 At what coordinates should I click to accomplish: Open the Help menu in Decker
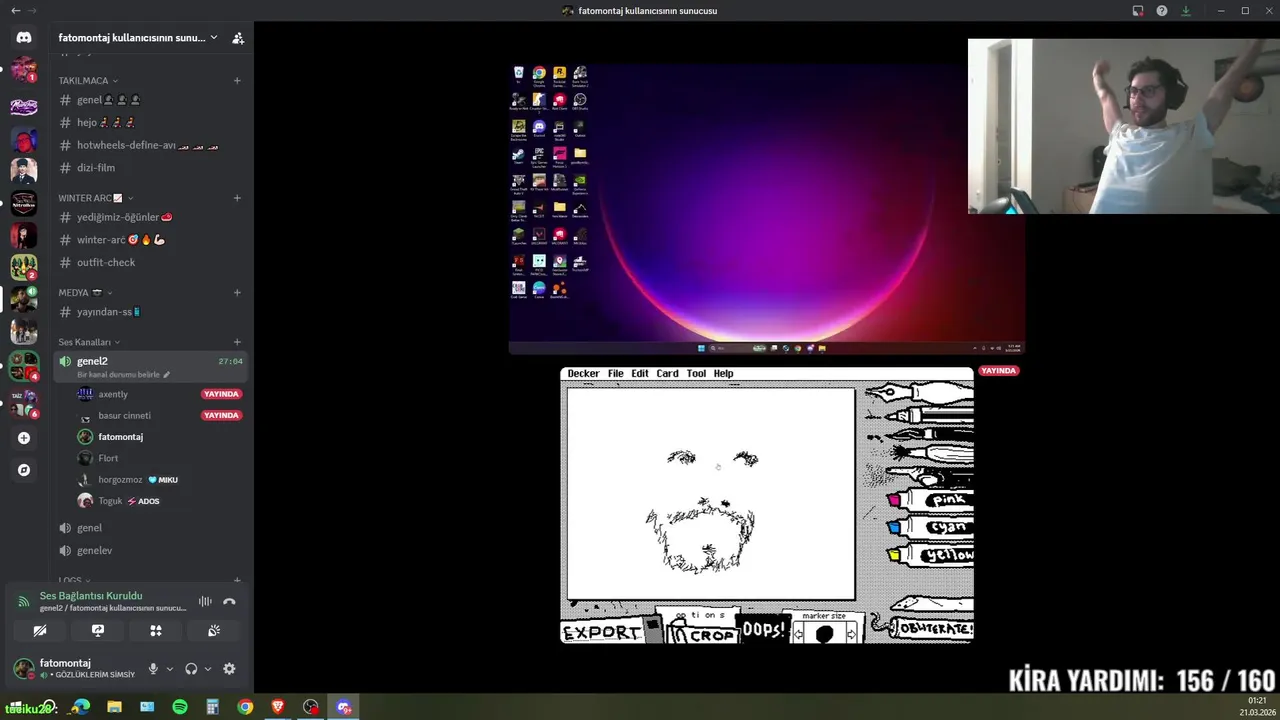pos(723,374)
